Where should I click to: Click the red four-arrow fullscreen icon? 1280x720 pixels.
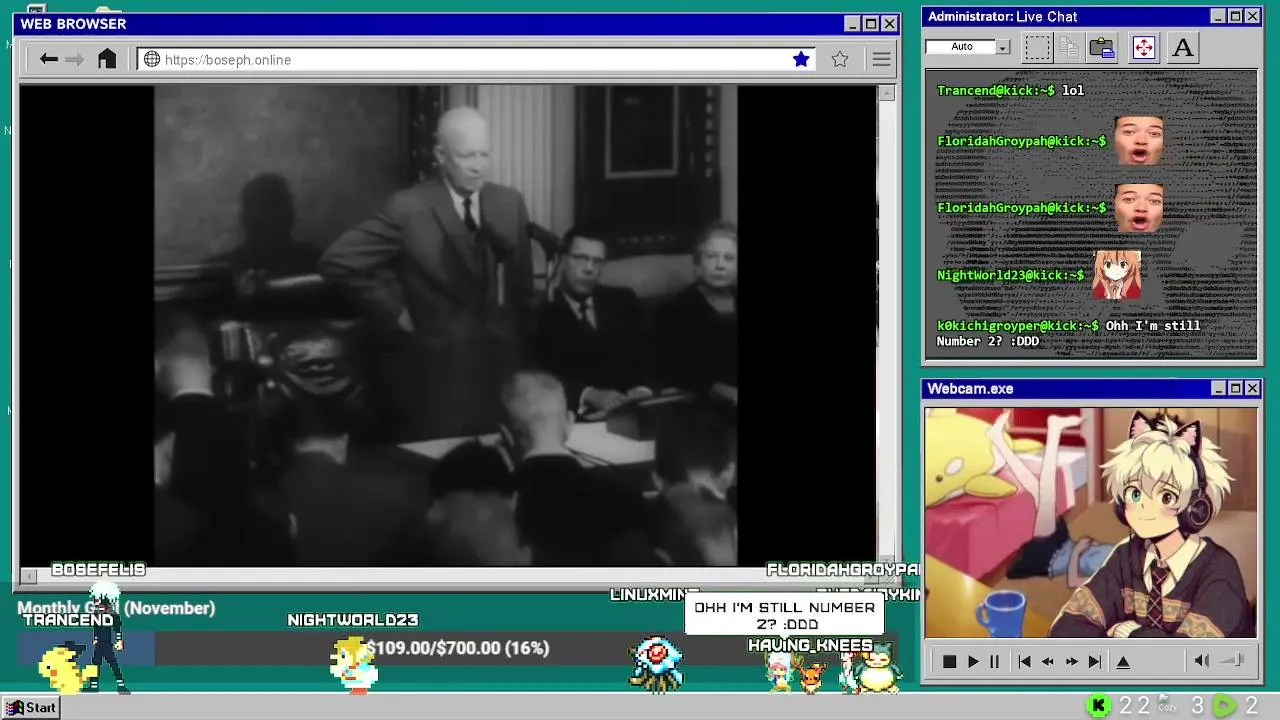1144,47
